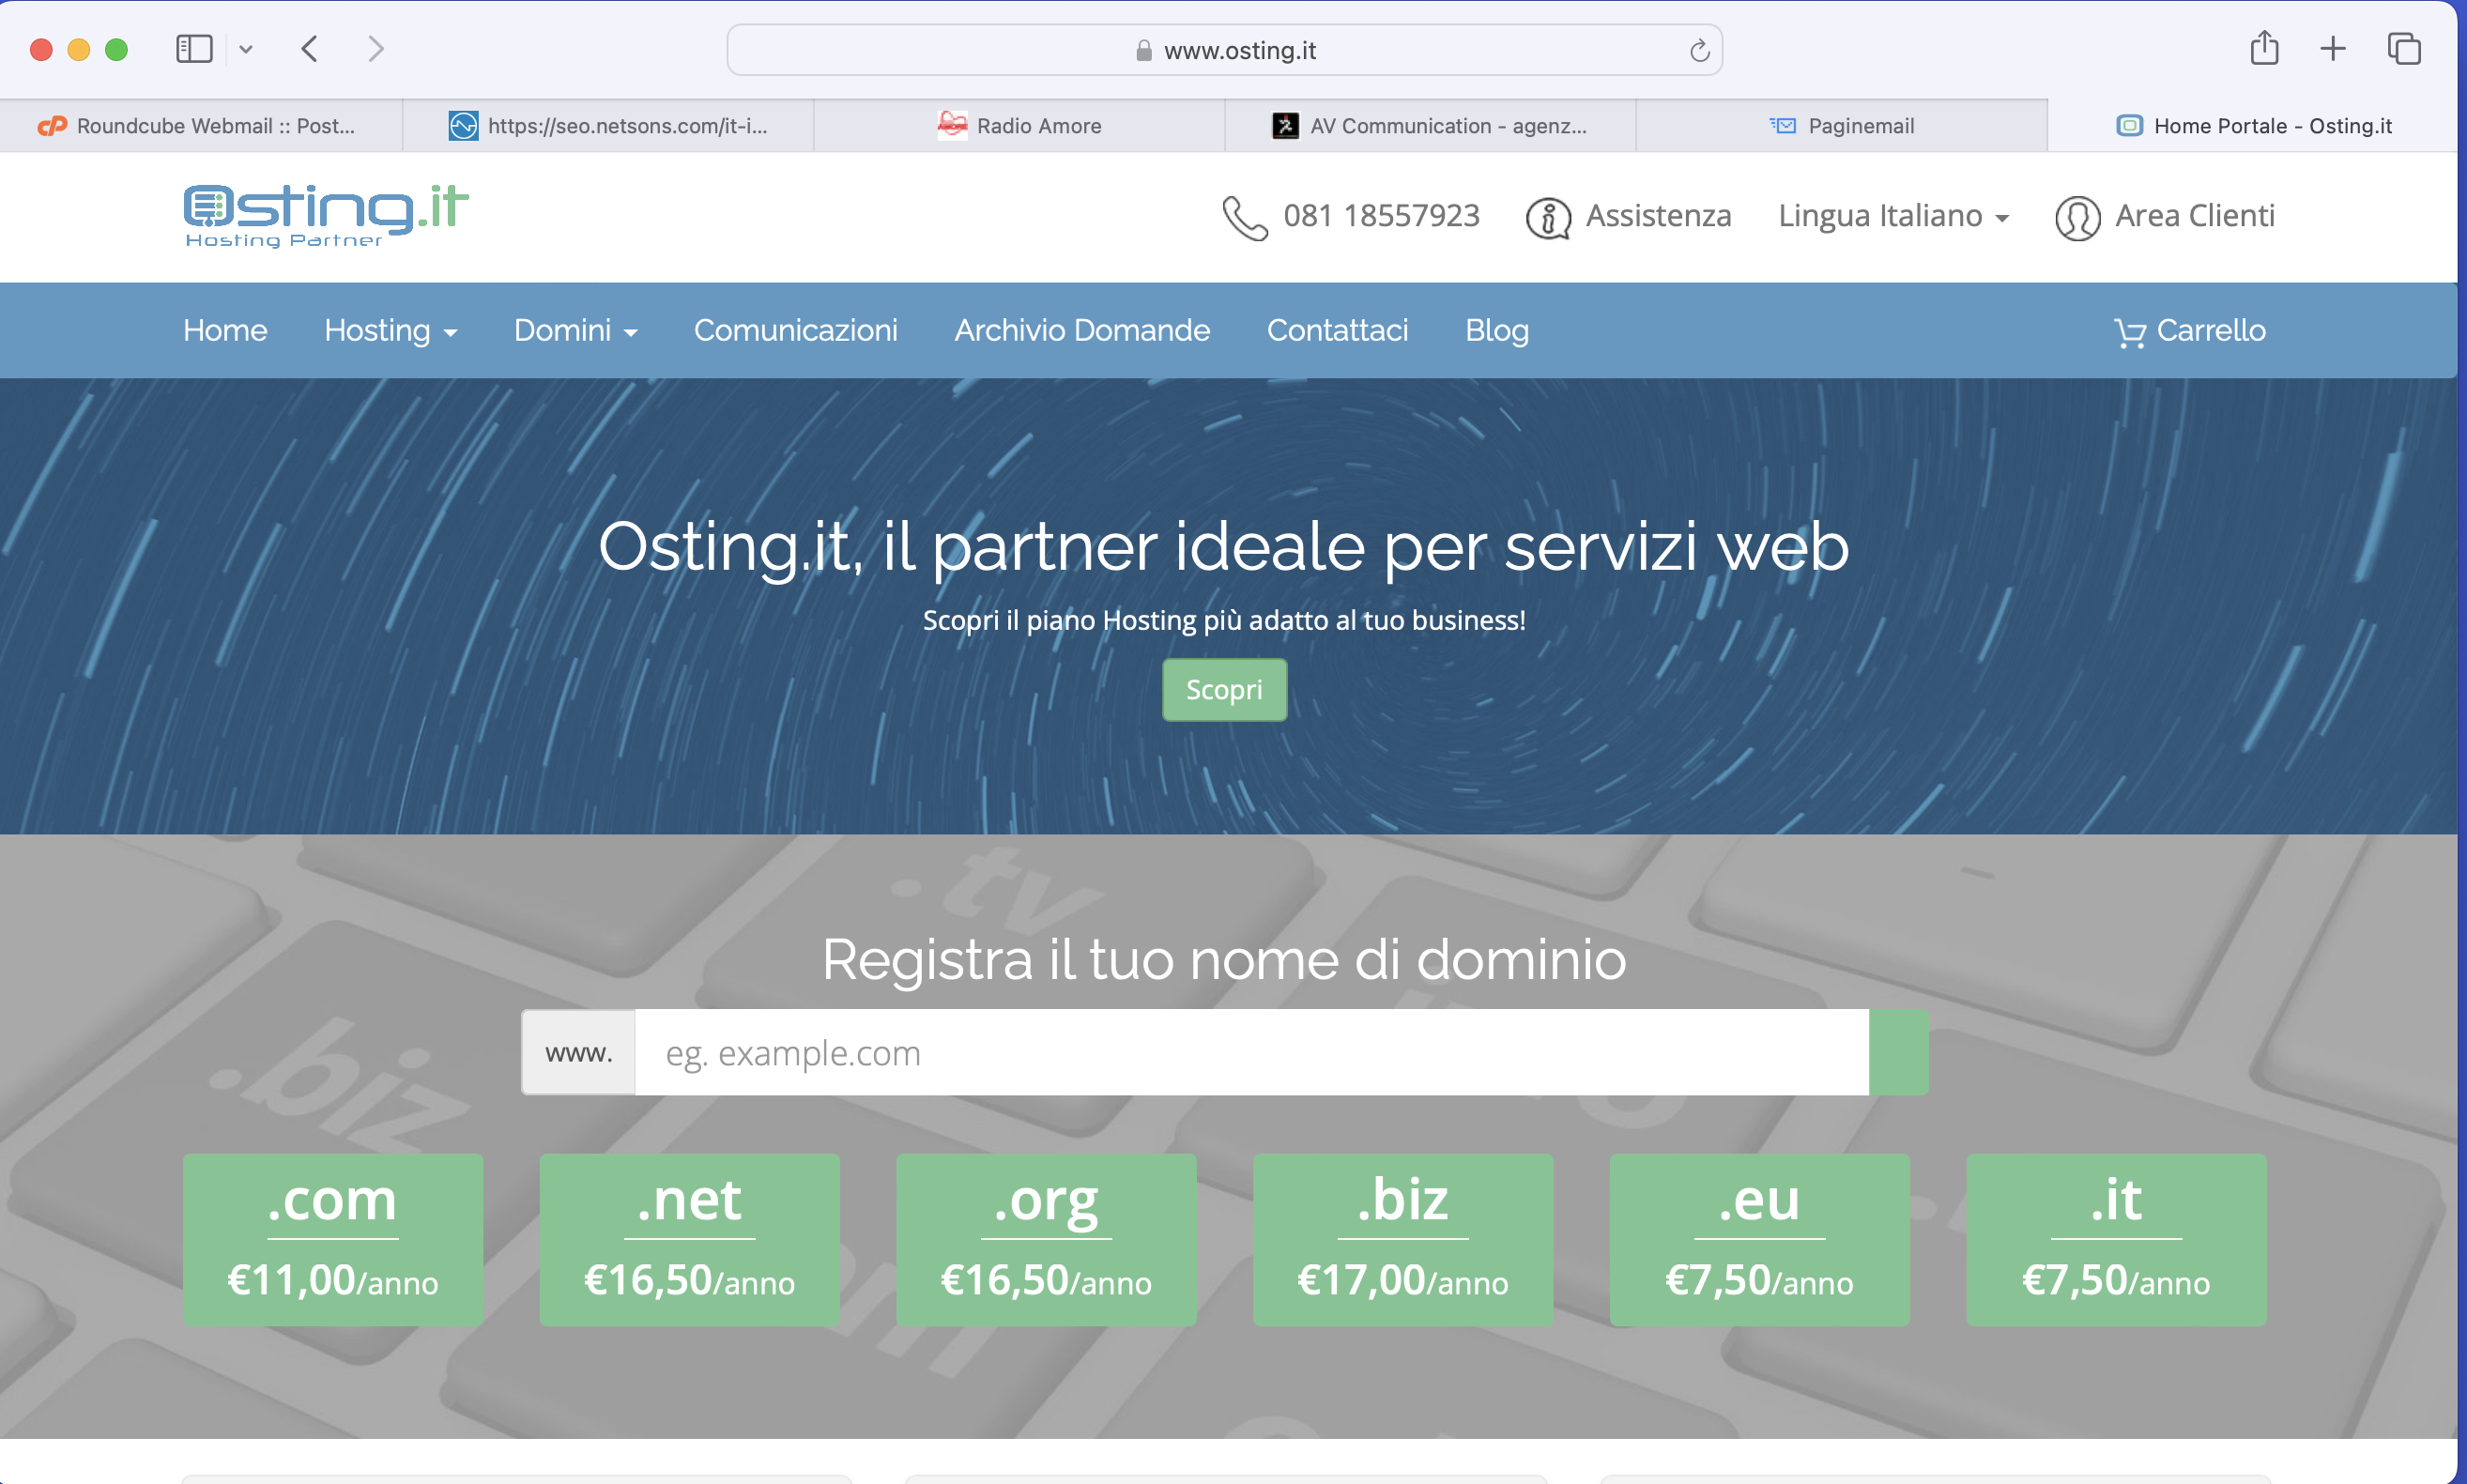Click the Osting.it Hosting Partner logo
The image size is (2467, 1484).
326,216
